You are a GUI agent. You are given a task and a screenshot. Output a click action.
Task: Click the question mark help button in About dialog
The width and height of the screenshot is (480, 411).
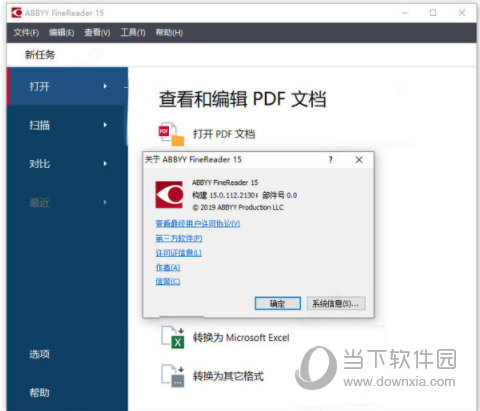click(331, 160)
